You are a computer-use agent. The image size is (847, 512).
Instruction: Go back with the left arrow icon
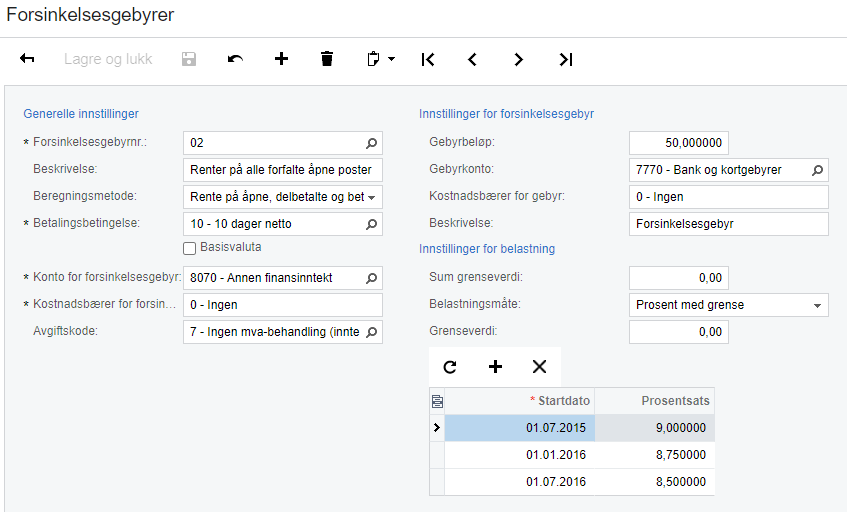[27, 59]
